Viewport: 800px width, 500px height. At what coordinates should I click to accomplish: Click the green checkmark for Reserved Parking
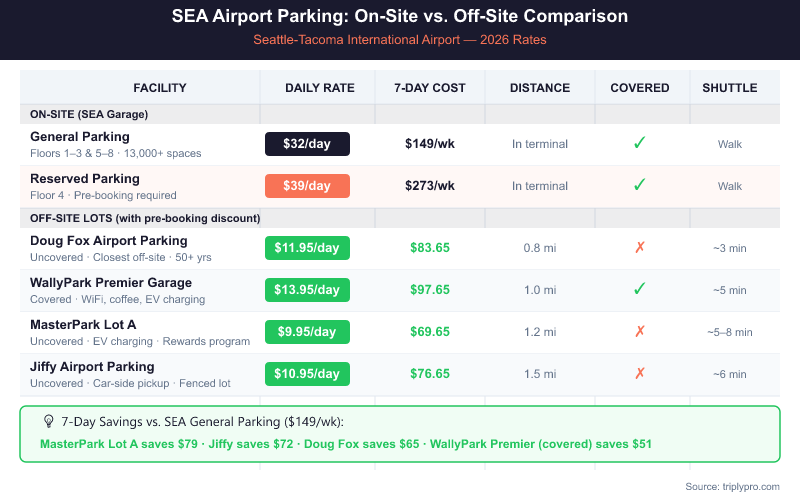pos(639,185)
